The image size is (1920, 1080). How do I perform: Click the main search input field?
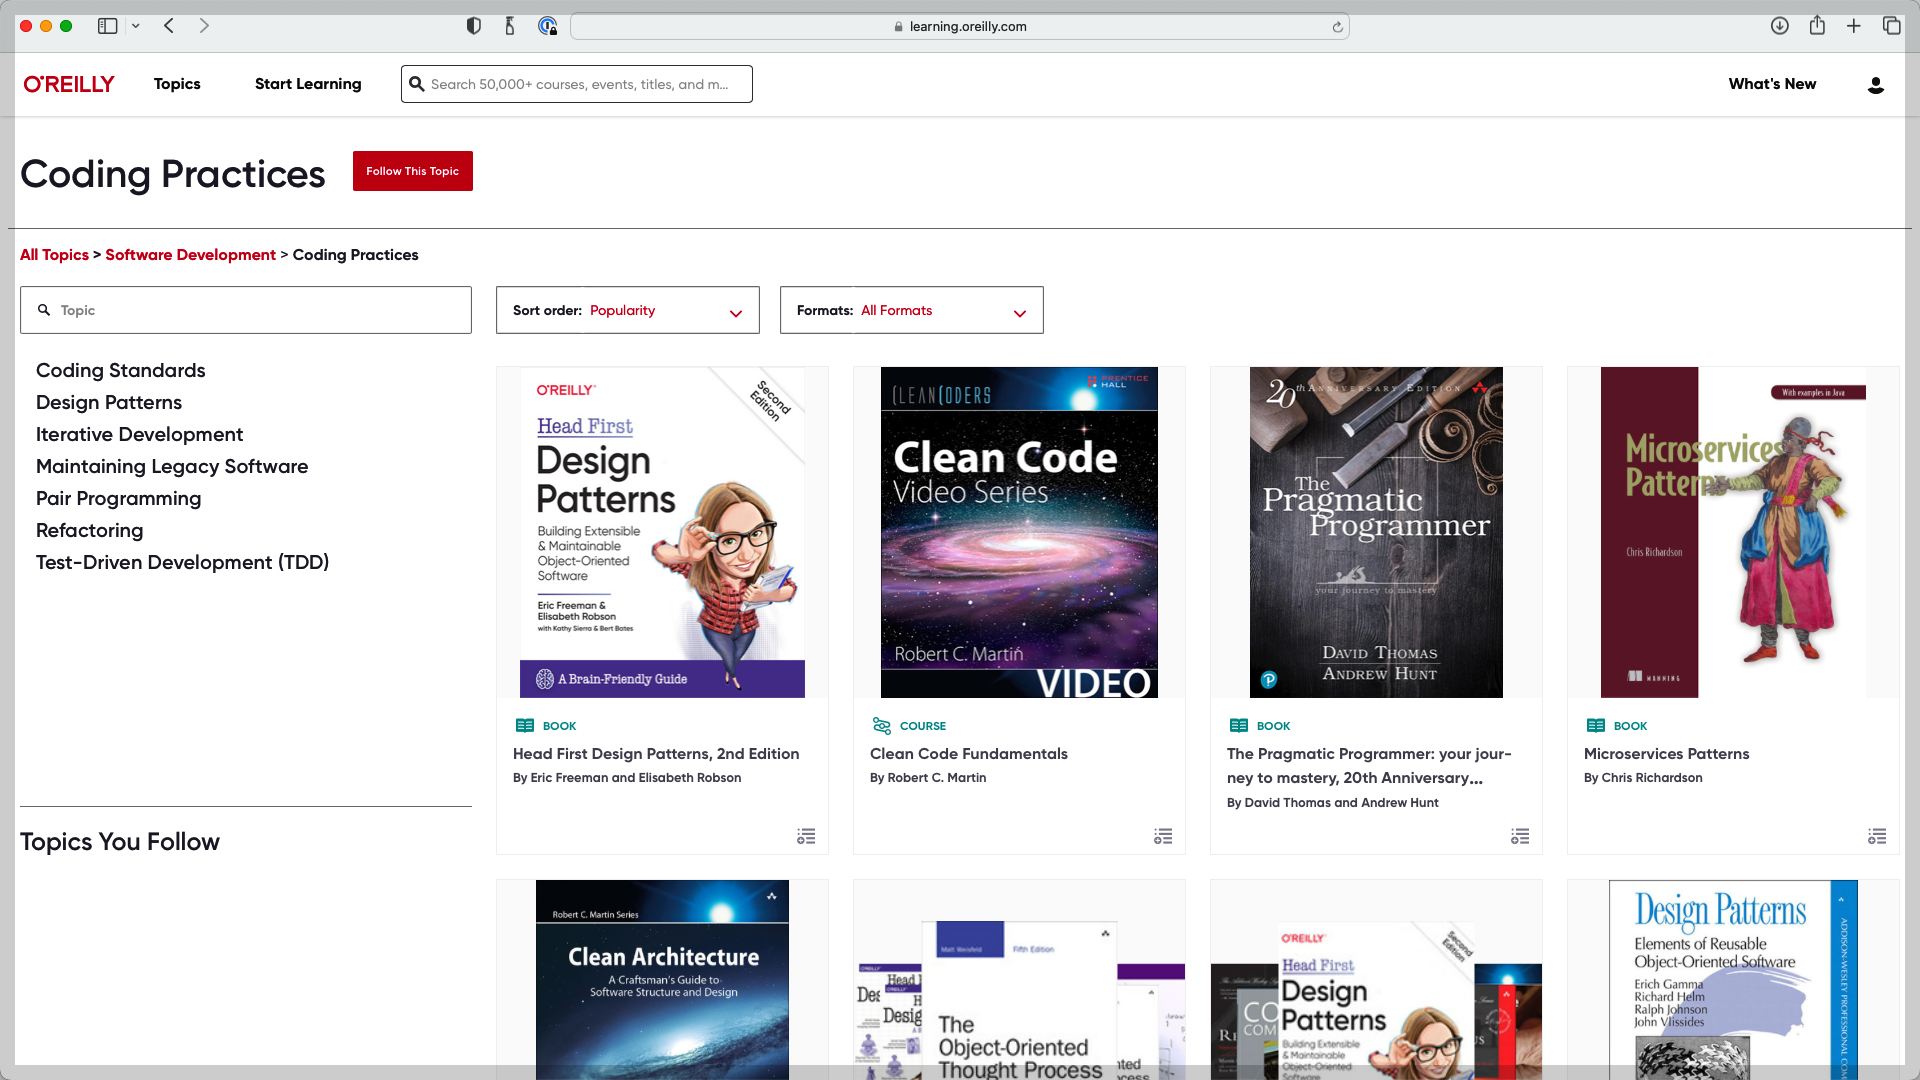577,84
